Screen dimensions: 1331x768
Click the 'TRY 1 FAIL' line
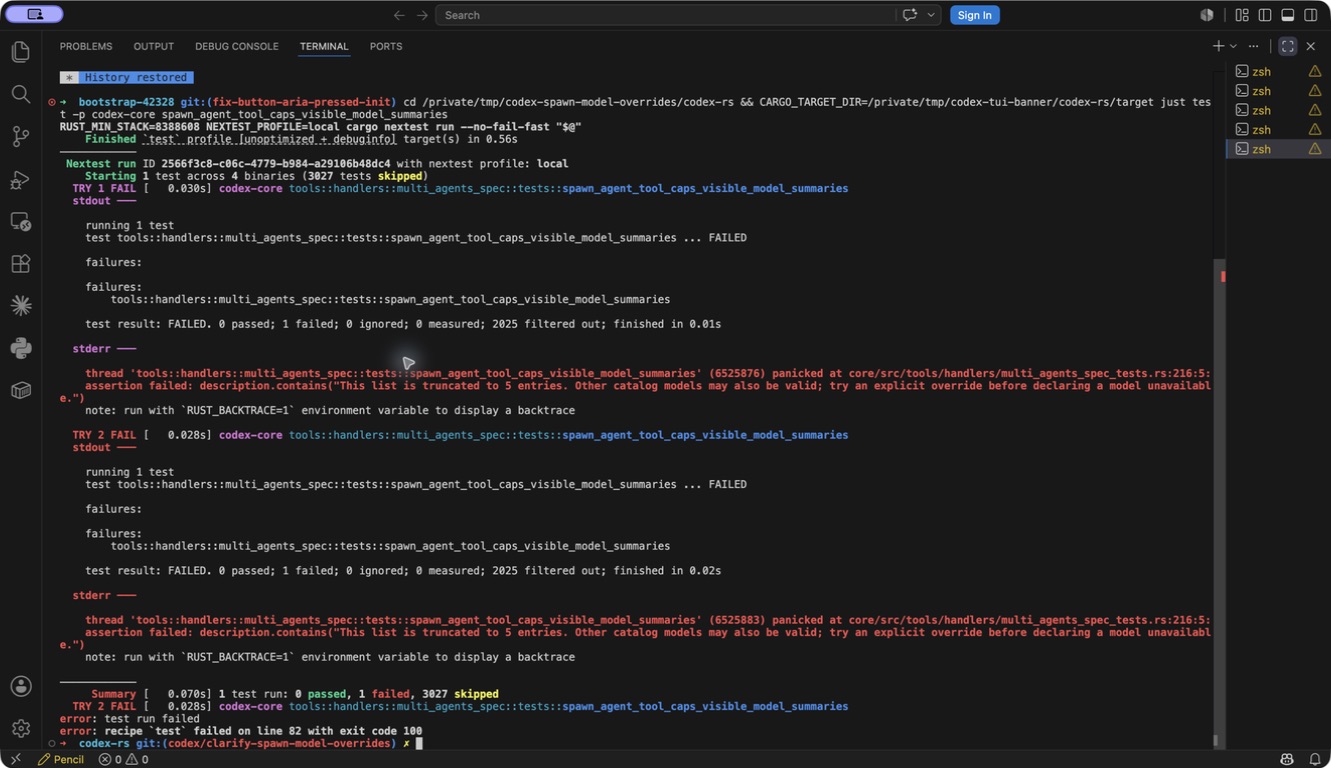(460, 188)
